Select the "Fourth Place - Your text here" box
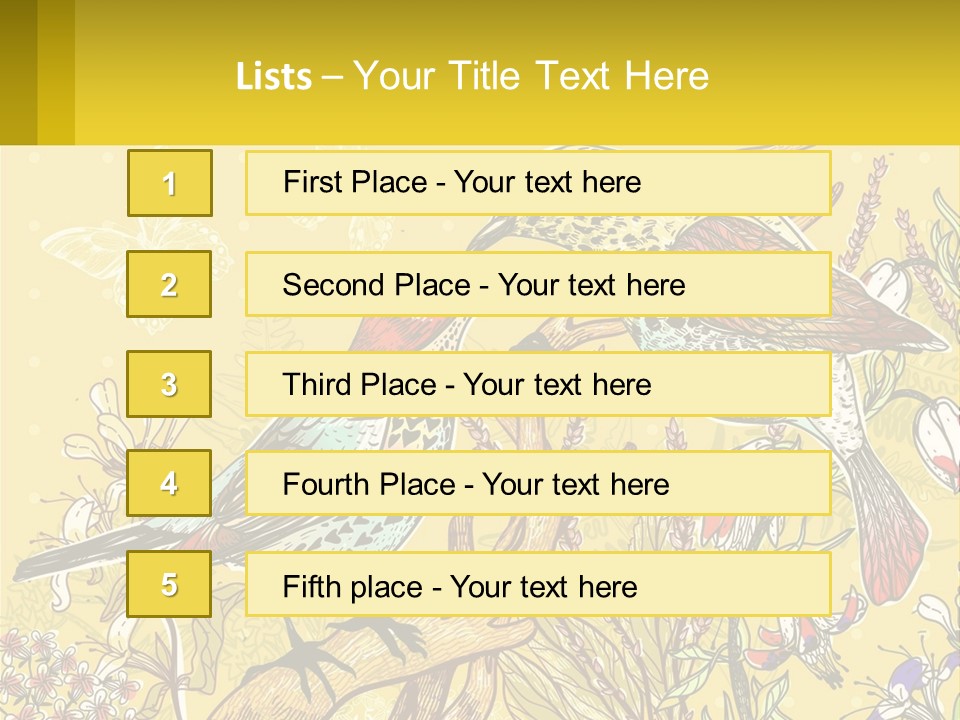The height and width of the screenshot is (720, 960). point(538,484)
